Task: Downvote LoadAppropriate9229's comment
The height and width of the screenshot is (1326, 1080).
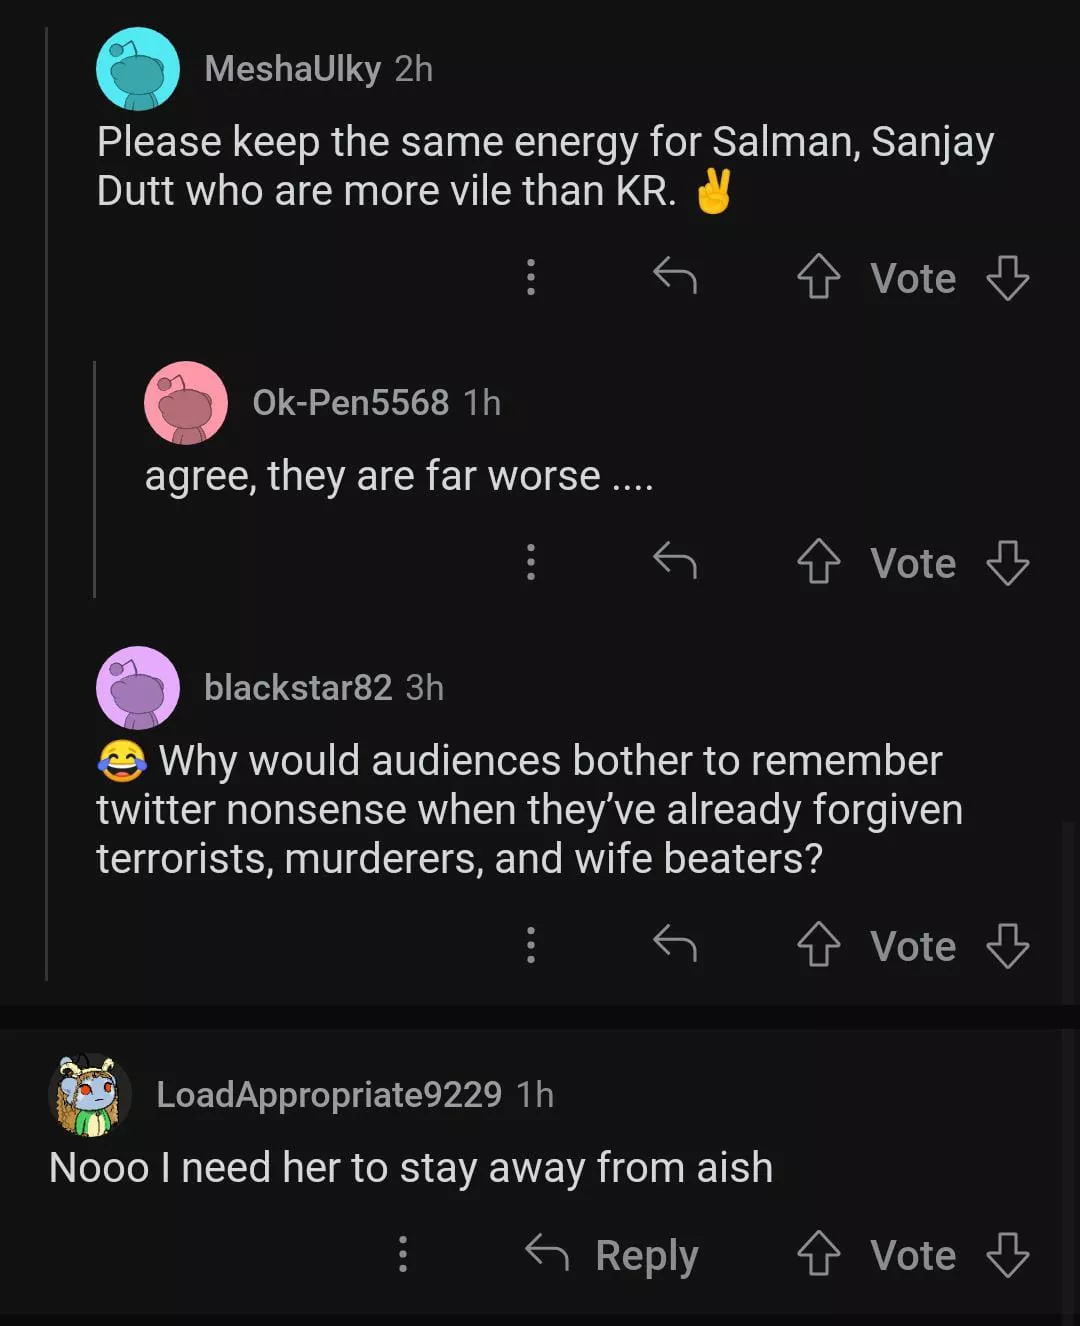Action: pos(1007,1254)
